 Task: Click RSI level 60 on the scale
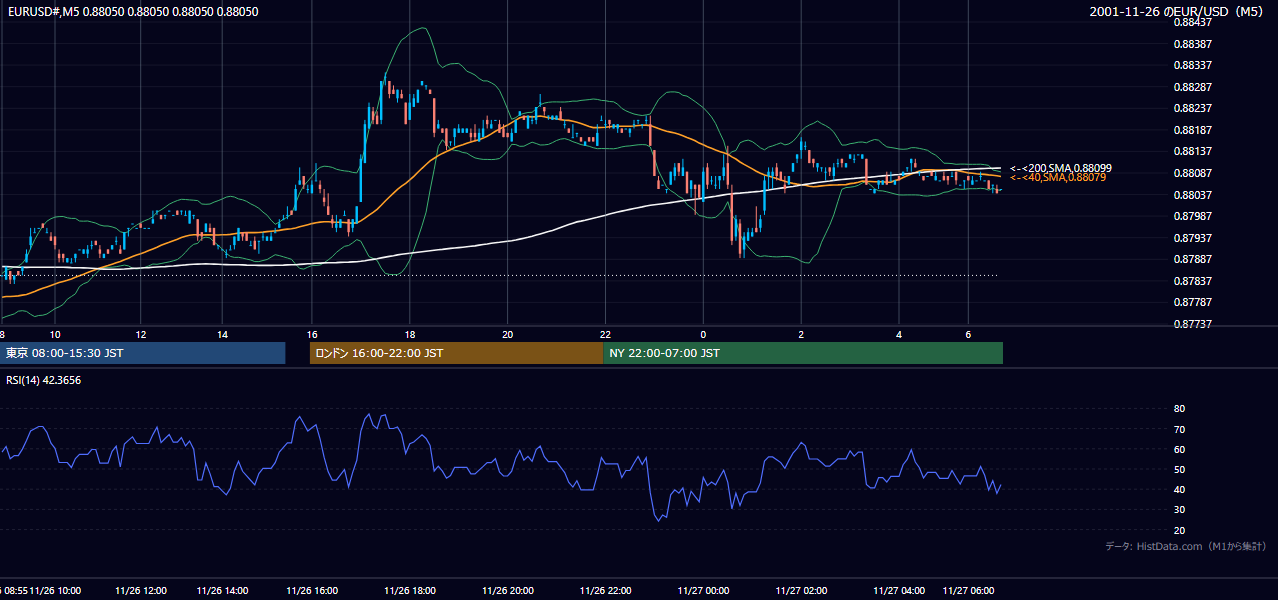pyautogui.click(x=1179, y=449)
